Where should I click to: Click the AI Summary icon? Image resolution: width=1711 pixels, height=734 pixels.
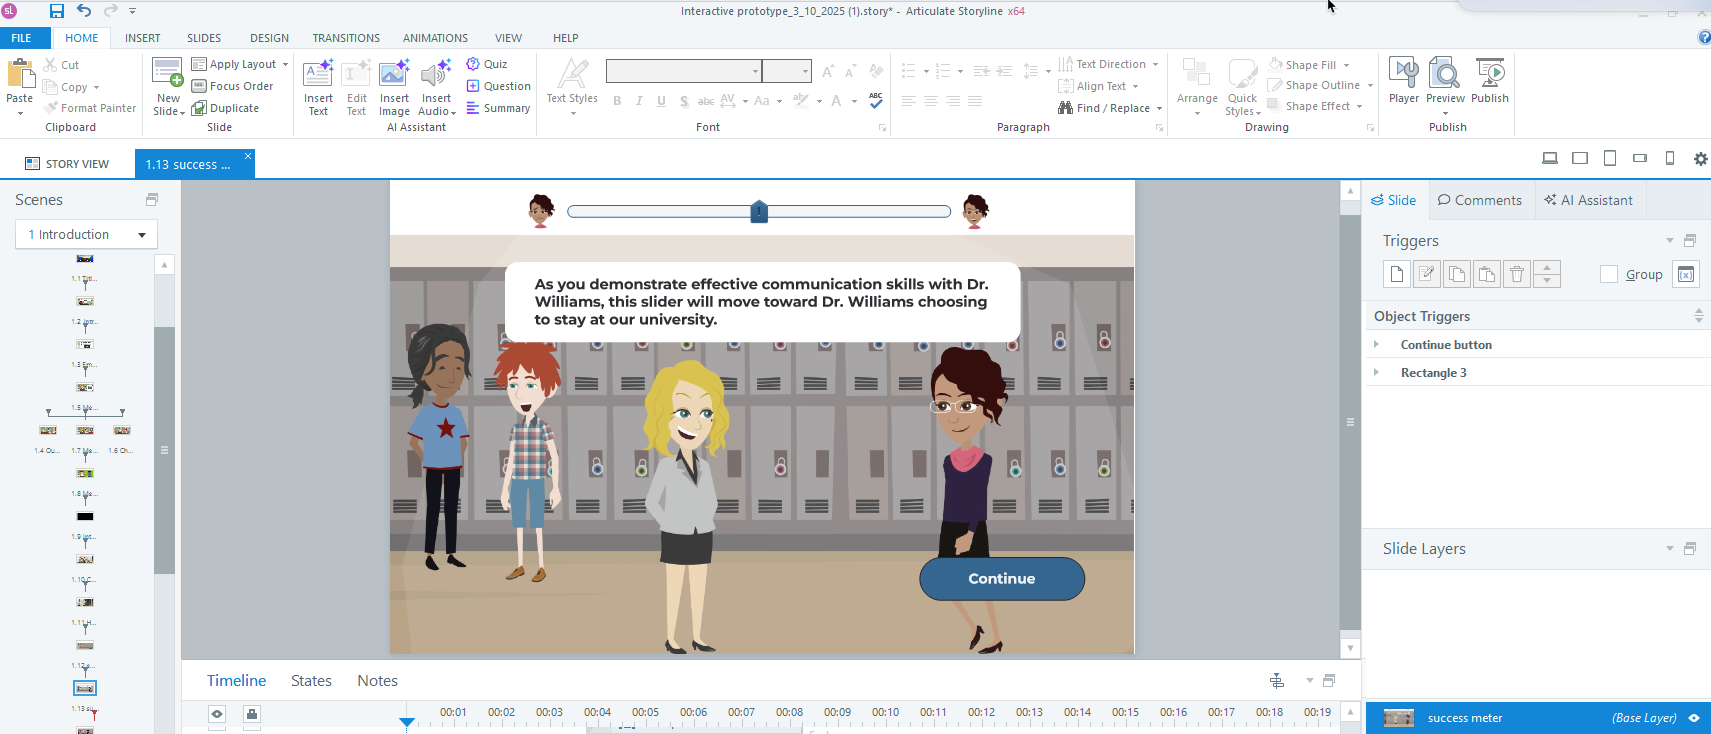coord(473,108)
